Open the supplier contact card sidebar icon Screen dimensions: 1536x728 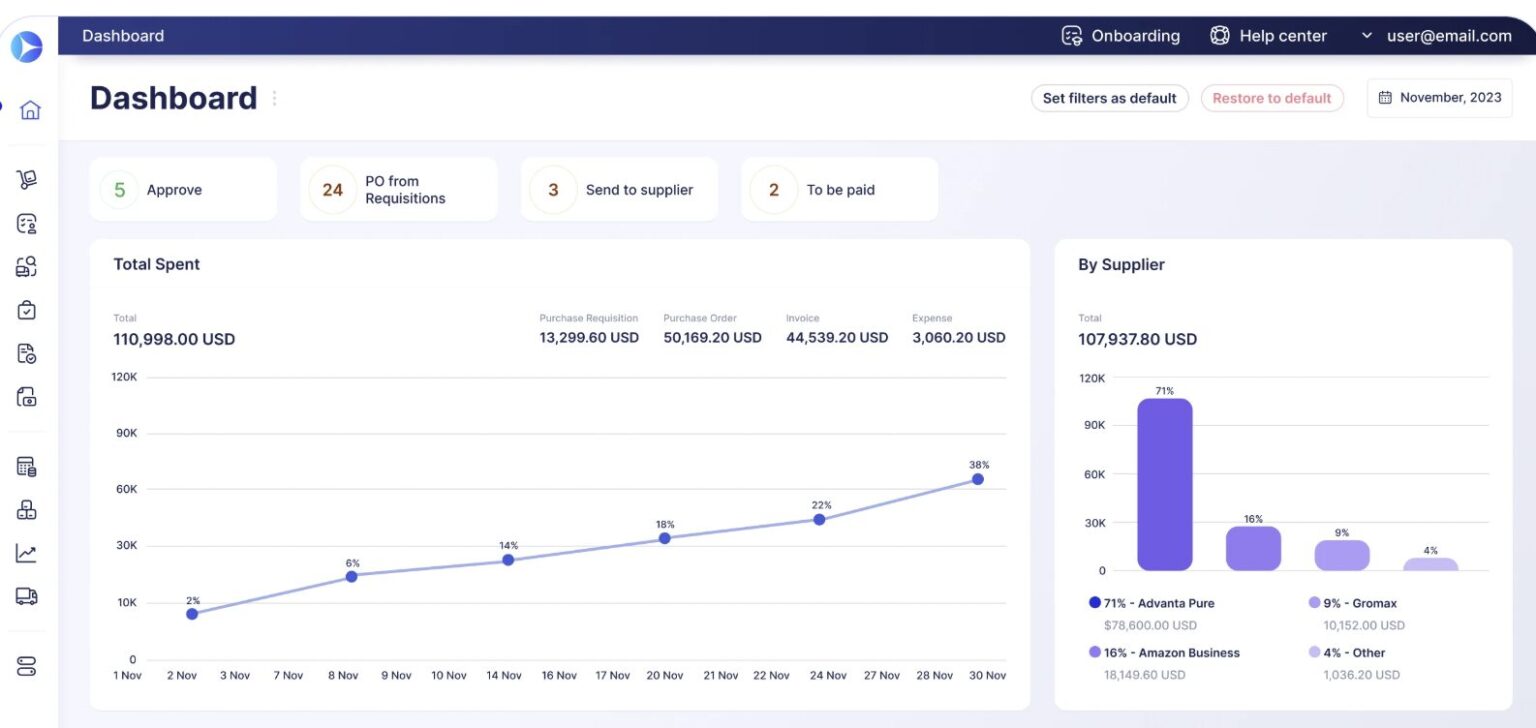tap(28, 223)
